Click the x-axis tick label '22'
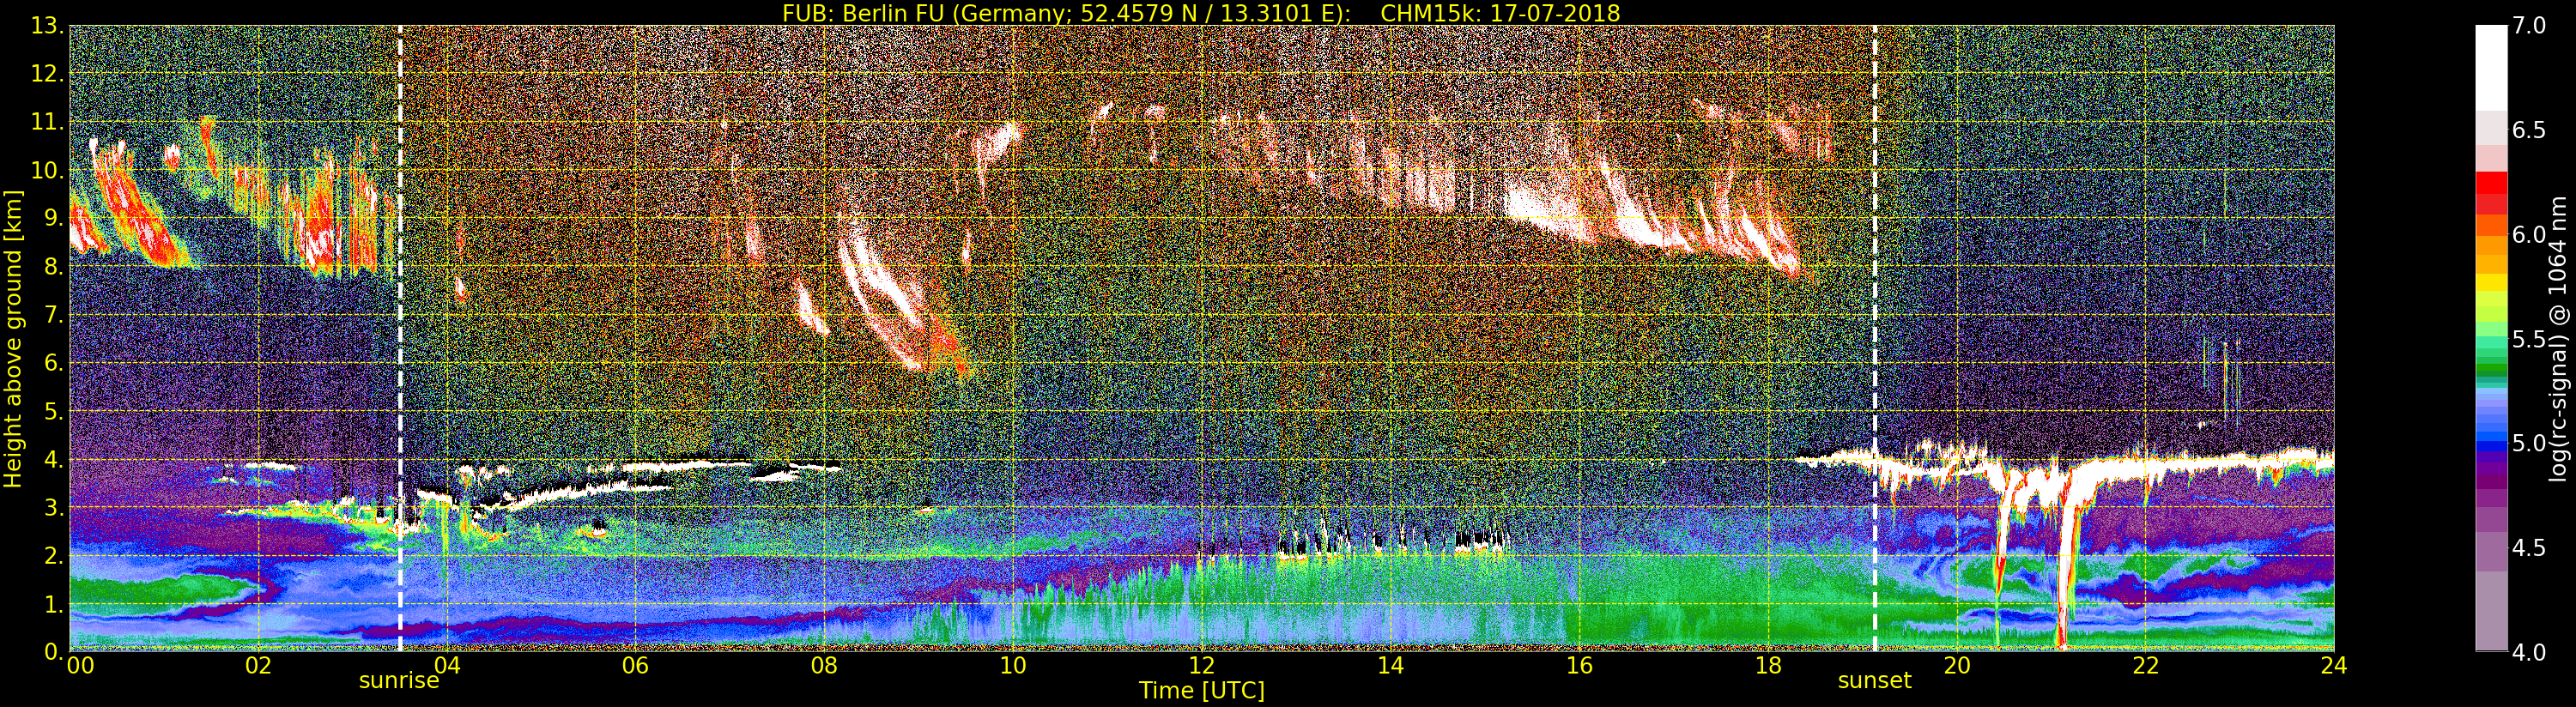Viewport: 2576px width, 707px height. [x=2146, y=666]
